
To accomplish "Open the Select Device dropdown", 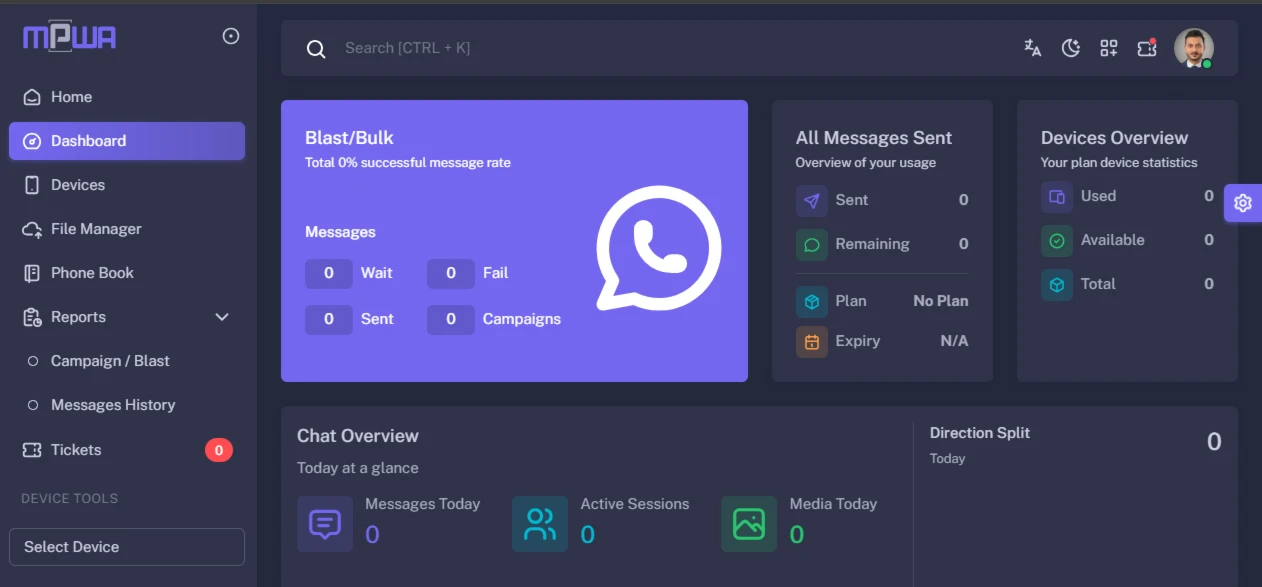I will coord(127,547).
